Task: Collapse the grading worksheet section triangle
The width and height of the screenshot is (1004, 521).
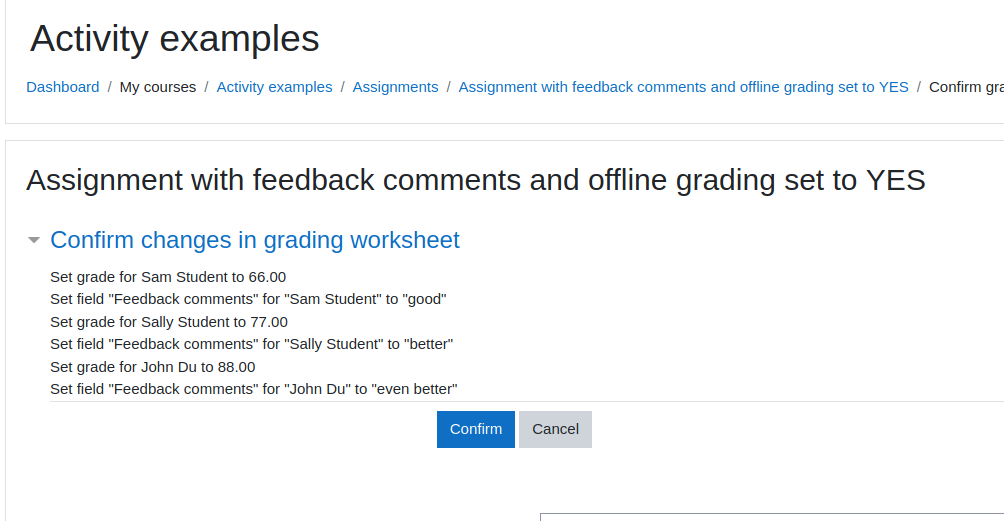Action: [34, 241]
